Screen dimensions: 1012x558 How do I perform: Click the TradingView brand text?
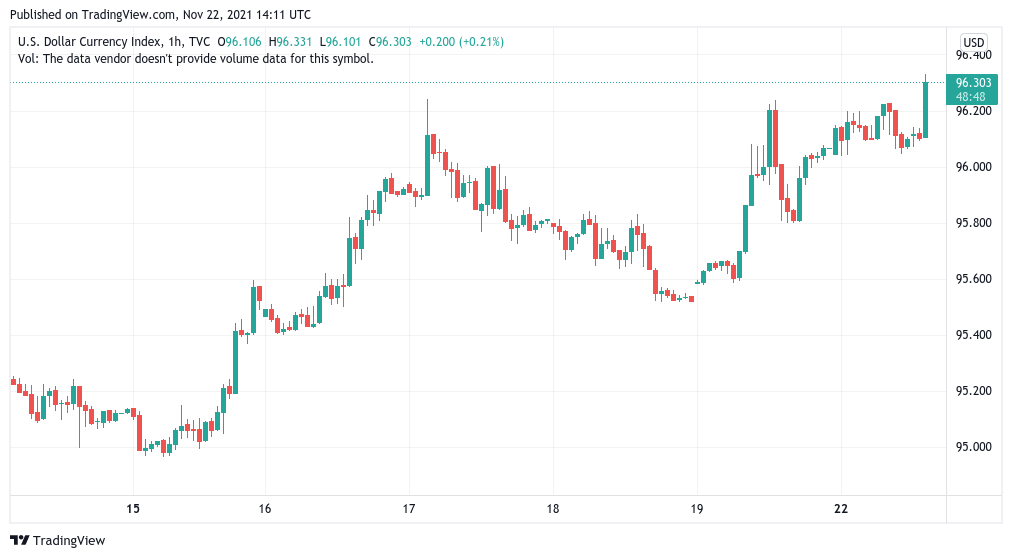point(69,541)
